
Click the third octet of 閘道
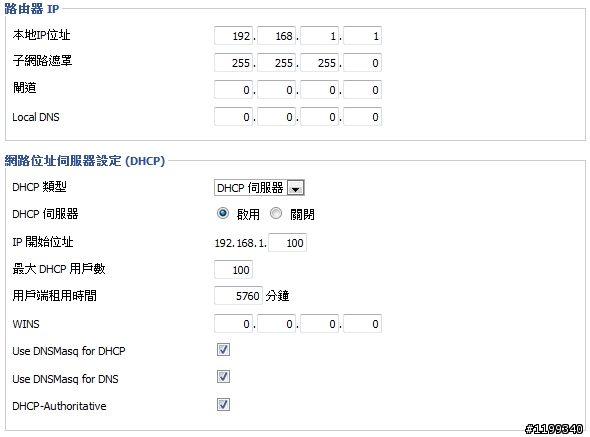(319, 90)
